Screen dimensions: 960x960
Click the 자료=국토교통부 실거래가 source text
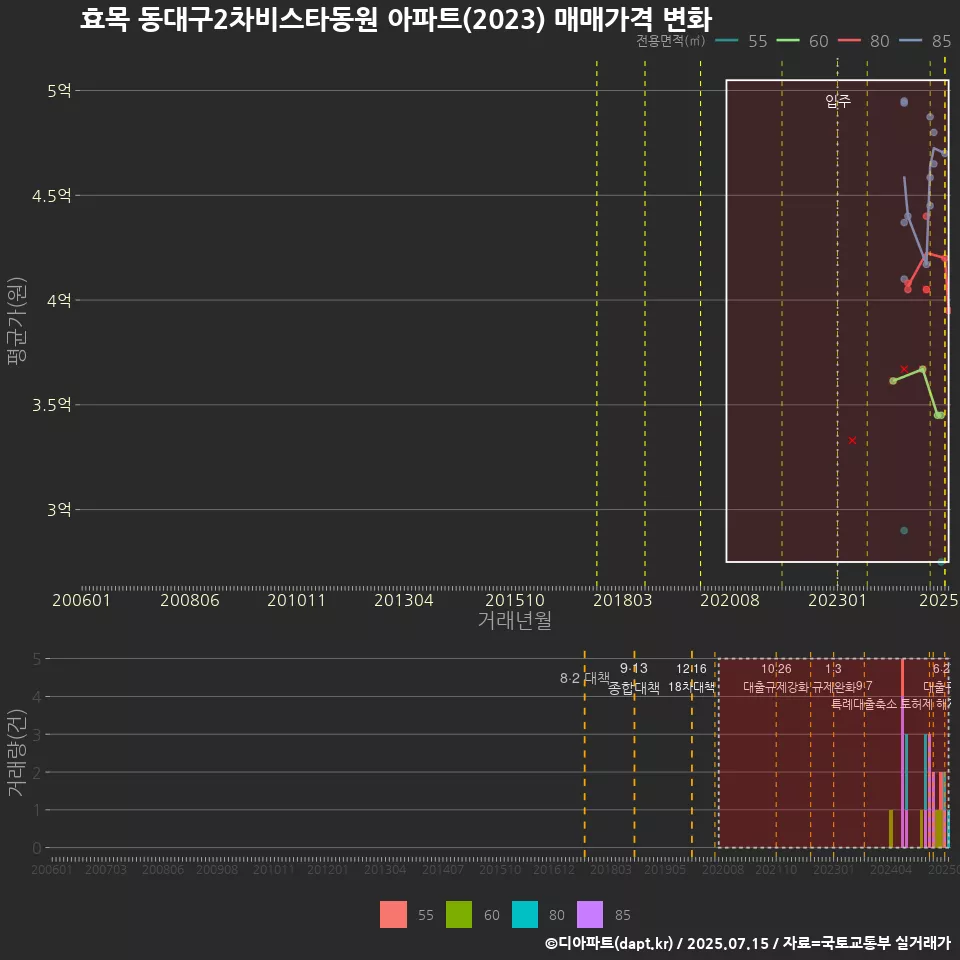point(866,943)
